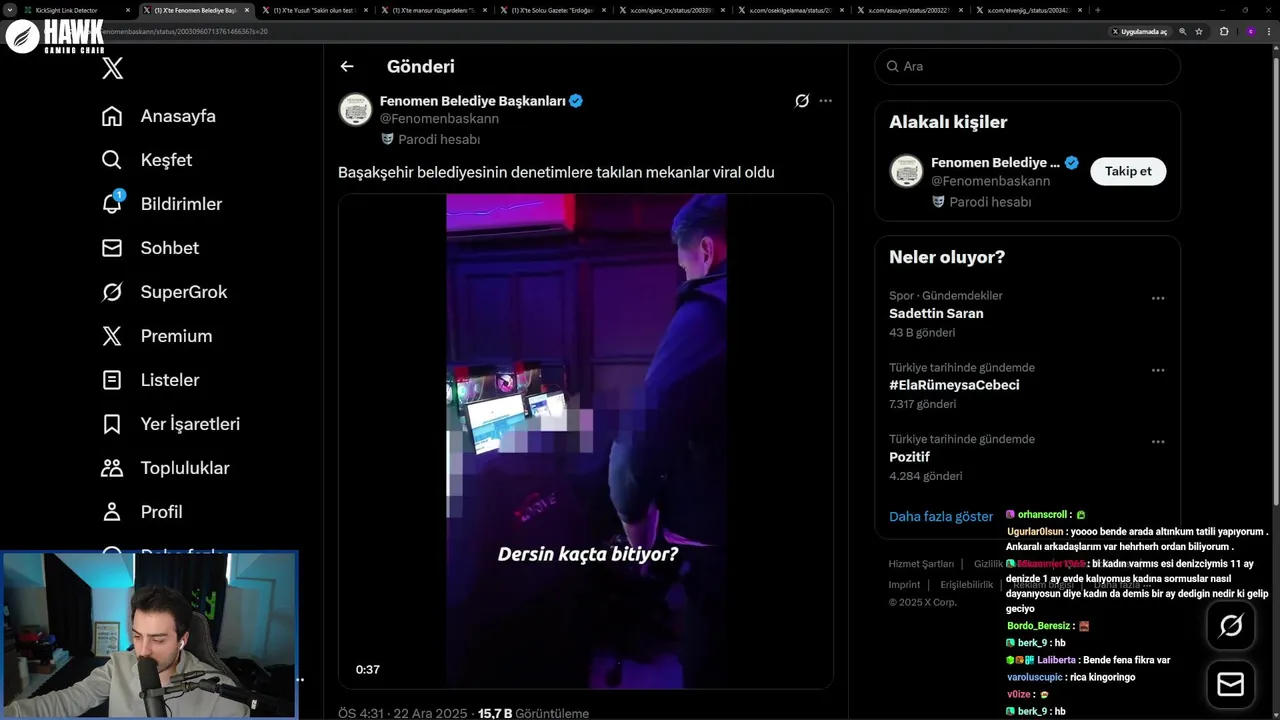This screenshot has width=1280, height=720.
Task: Open new tab with plus button
Action: click(x=1098, y=10)
